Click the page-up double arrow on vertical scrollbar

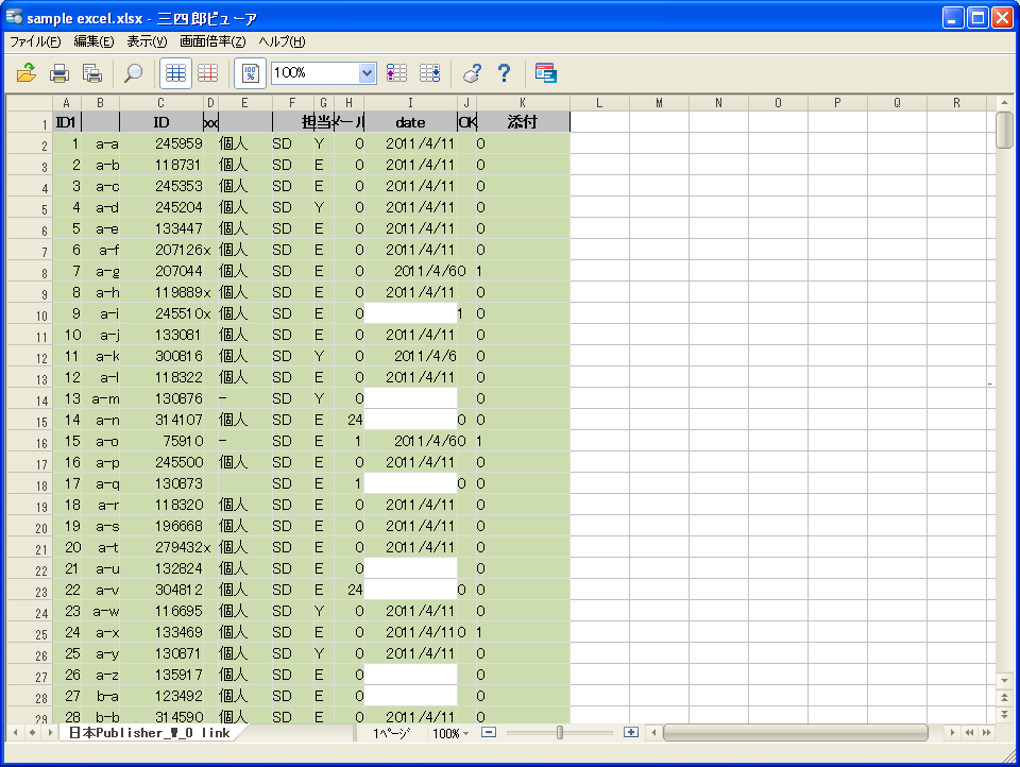point(1004,698)
